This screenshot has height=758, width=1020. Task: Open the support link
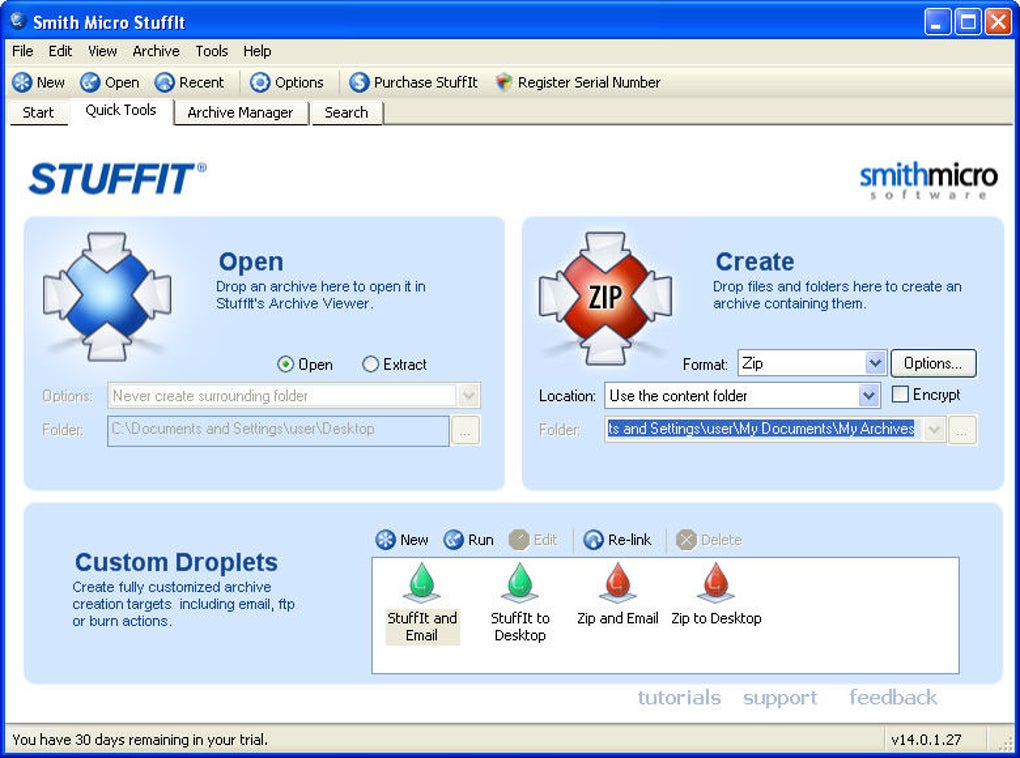point(780,698)
